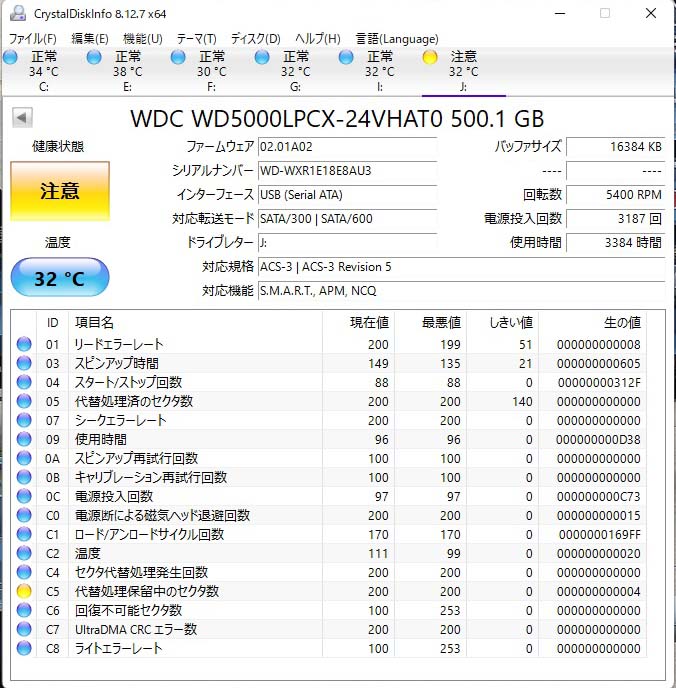
Task: Click raw value 000000000D38 in row 09
Action: point(598,439)
